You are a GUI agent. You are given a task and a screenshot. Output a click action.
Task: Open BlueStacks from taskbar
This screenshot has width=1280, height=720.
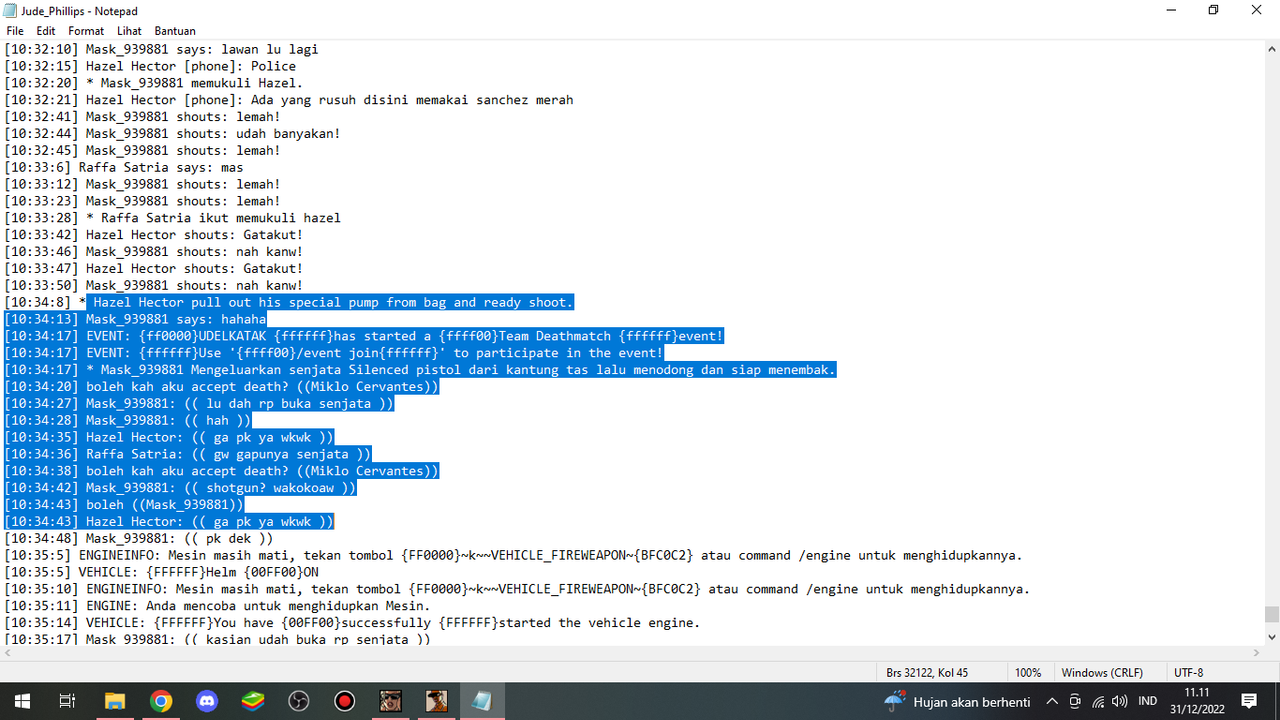click(x=253, y=701)
